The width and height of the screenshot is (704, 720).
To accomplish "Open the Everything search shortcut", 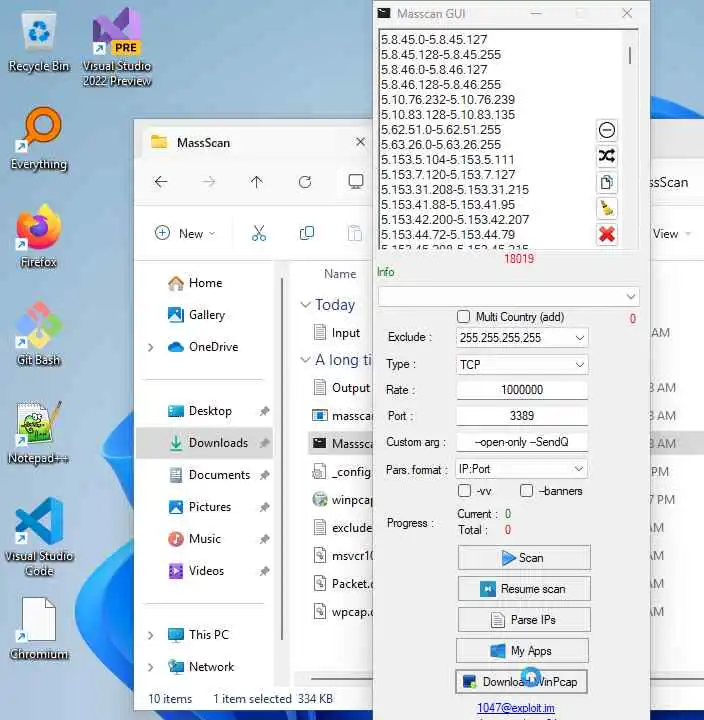I will pos(39,139).
